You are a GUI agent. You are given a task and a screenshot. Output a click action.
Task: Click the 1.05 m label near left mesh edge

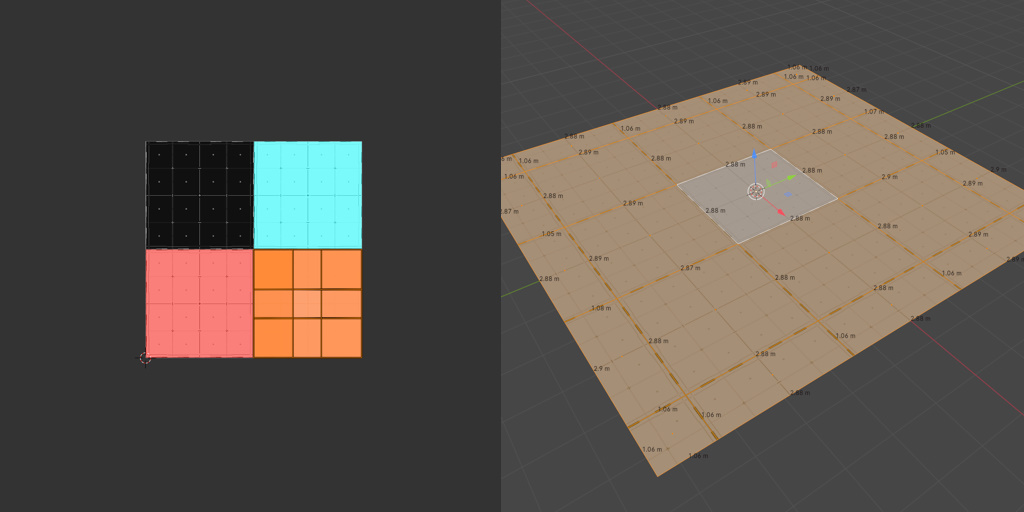click(x=551, y=233)
